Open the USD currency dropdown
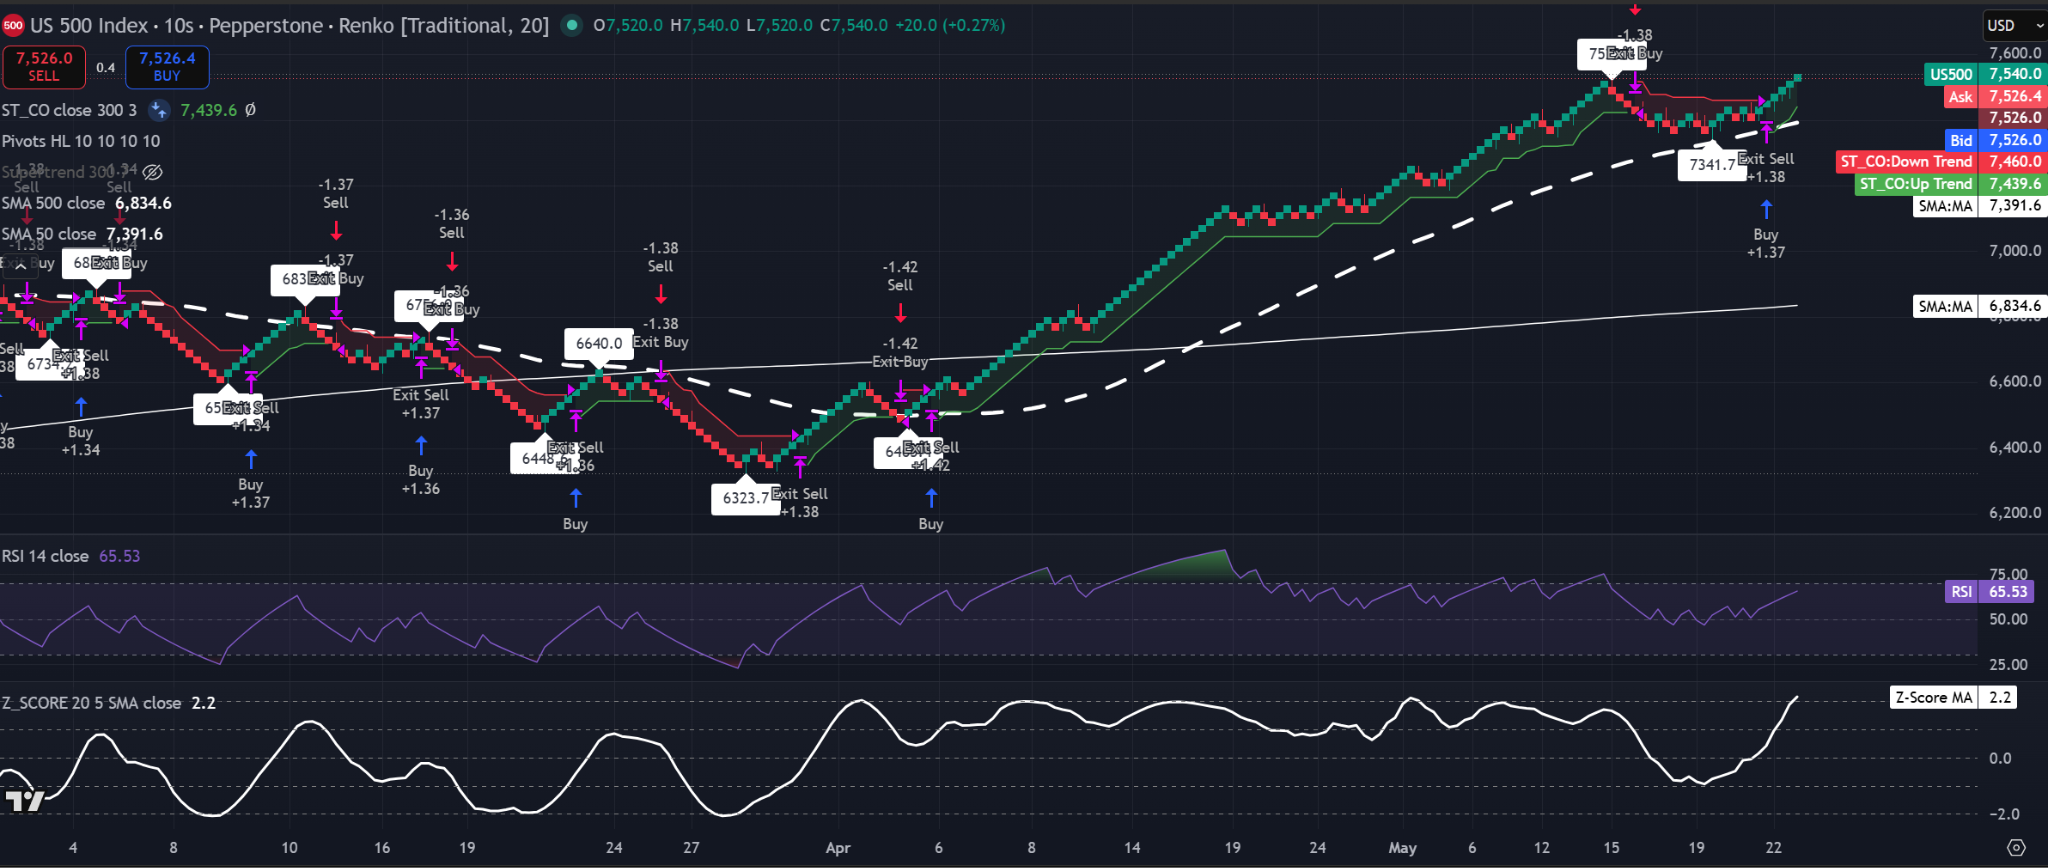The width and height of the screenshot is (2048, 868). pos(2014,25)
